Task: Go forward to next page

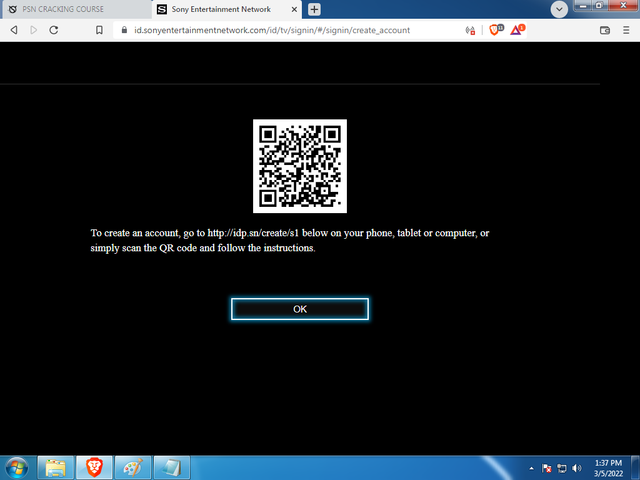Action: (x=33, y=30)
